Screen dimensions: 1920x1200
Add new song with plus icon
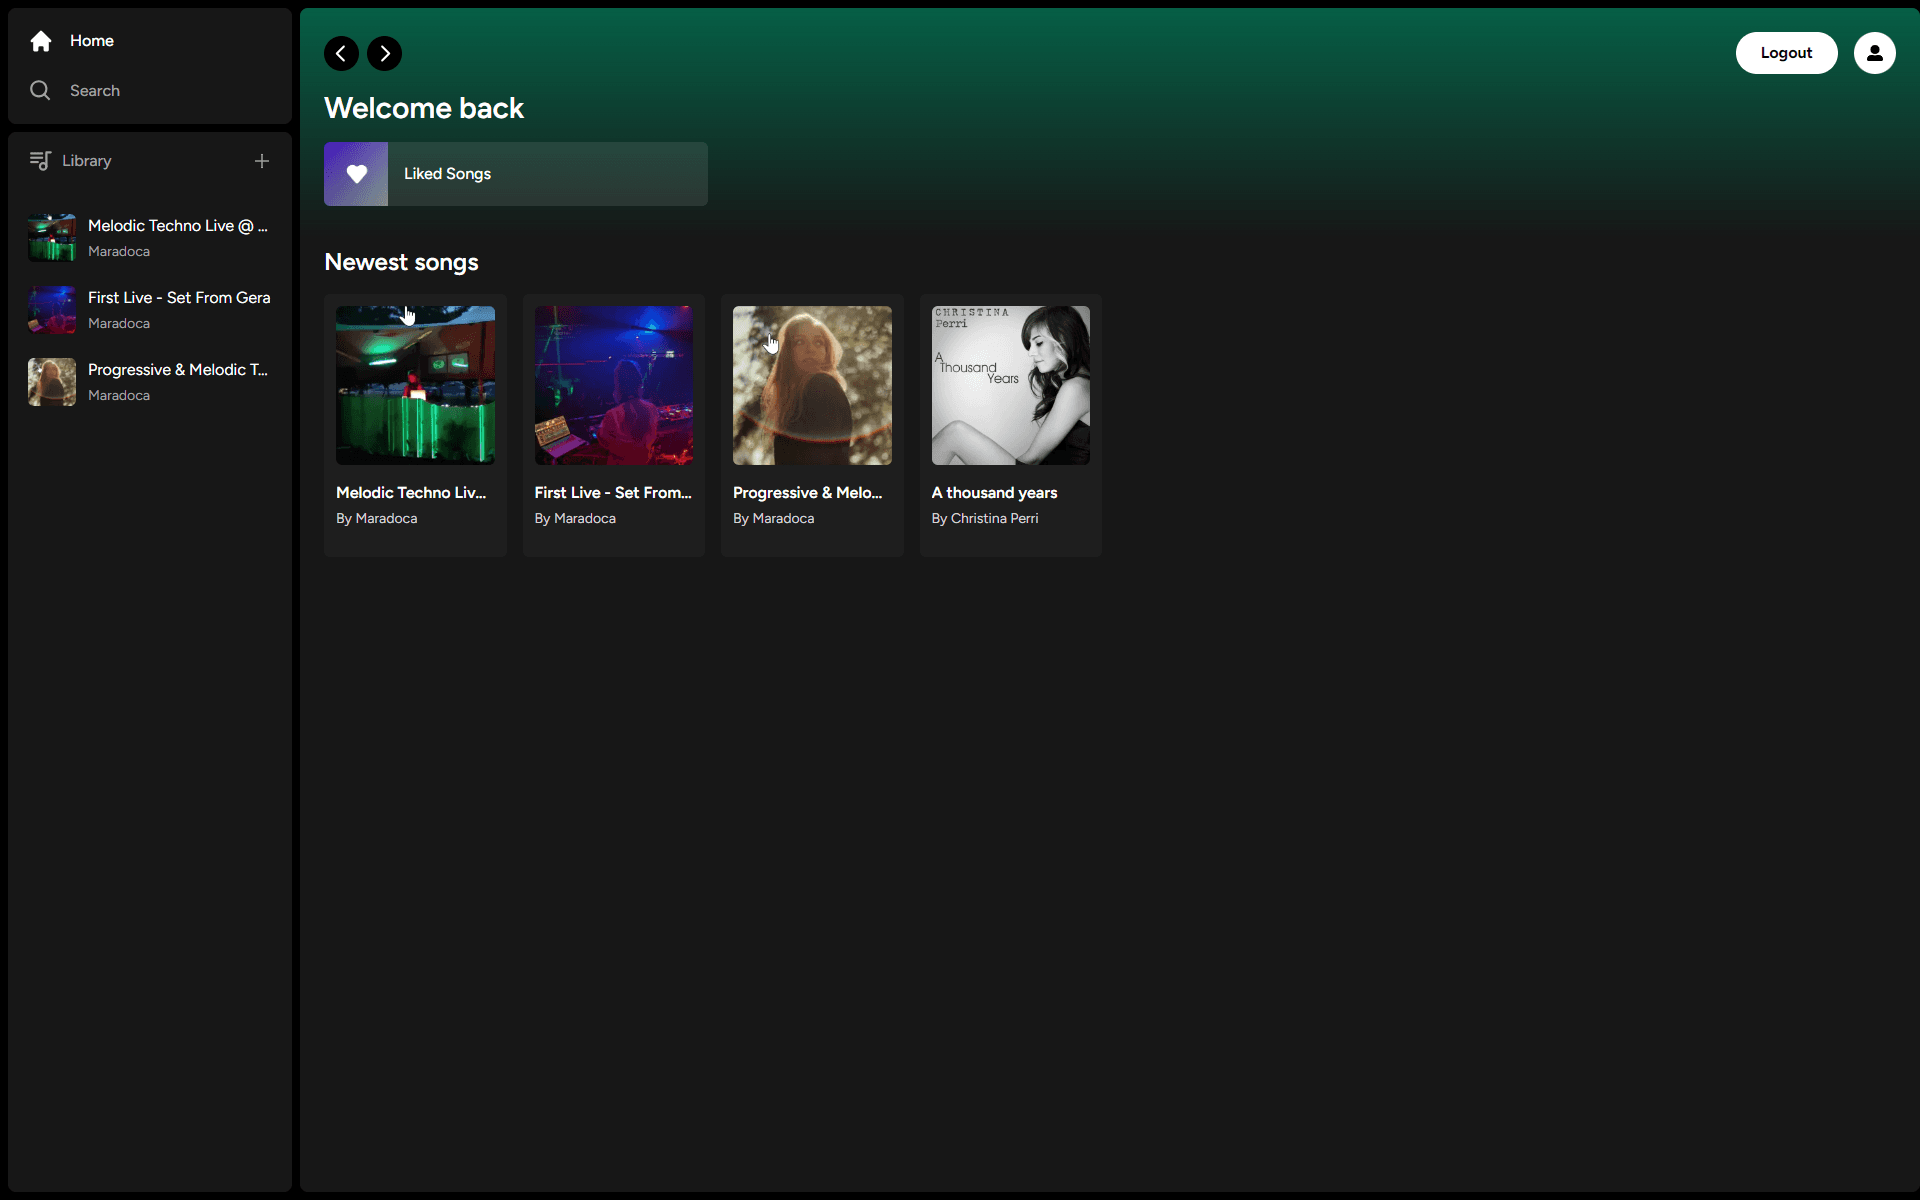tap(262, 161)
